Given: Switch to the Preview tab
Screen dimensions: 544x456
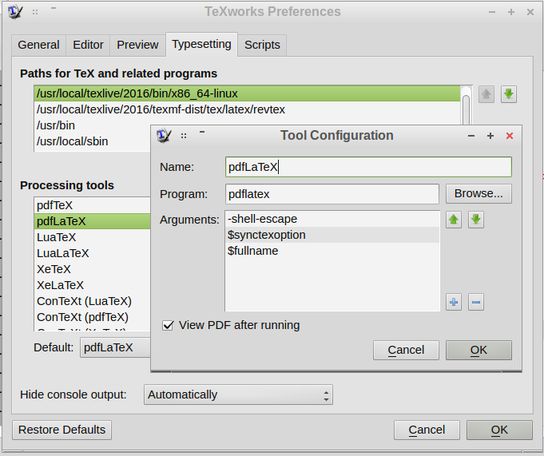Looking at the screenshot, I should [x=137, y=45].
